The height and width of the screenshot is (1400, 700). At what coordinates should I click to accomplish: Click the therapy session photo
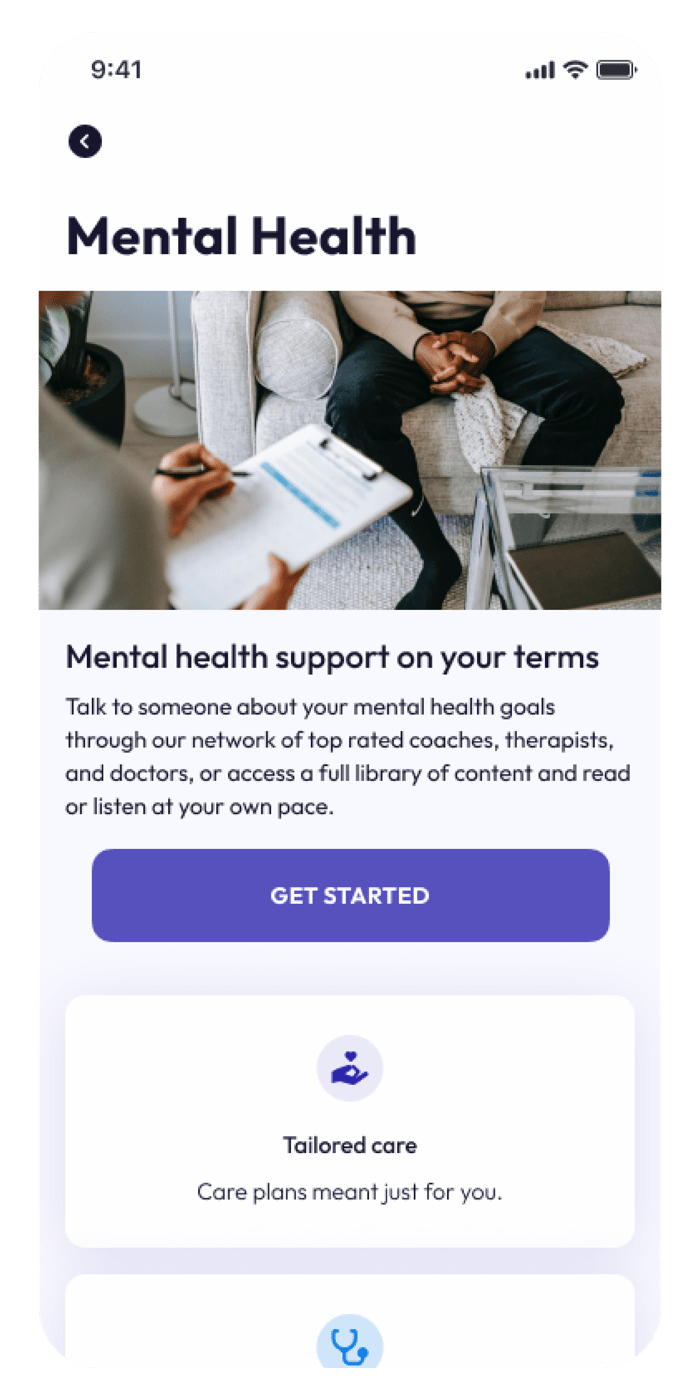(350, 450)
